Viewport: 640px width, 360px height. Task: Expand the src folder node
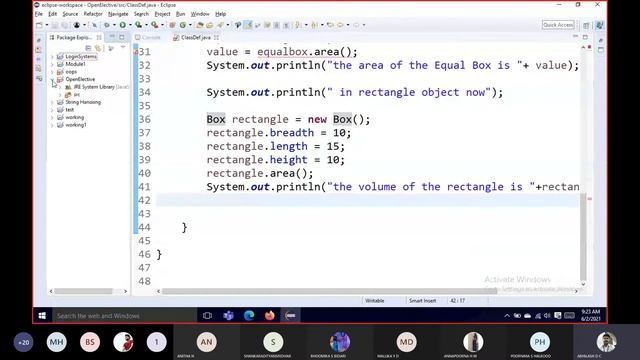pos(60,95)
